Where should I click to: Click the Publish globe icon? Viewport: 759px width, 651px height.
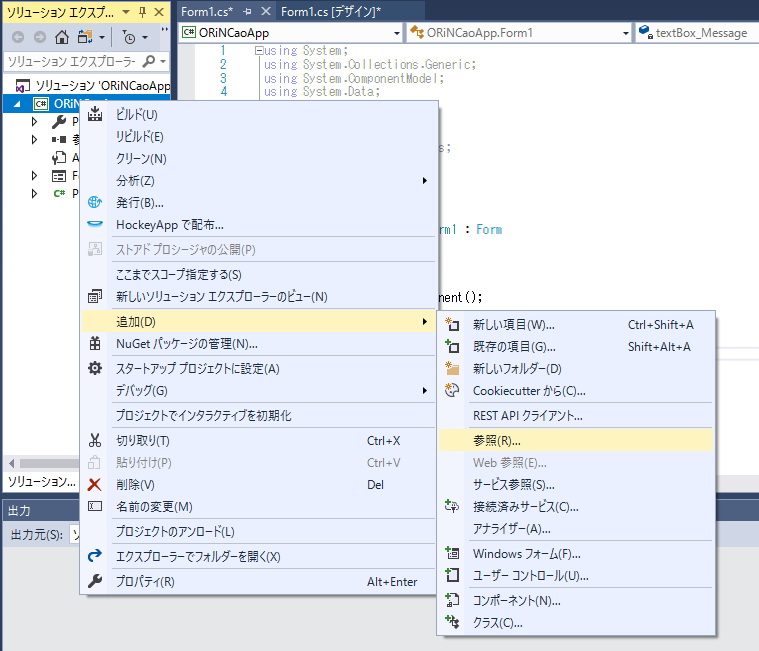(95, 202)
